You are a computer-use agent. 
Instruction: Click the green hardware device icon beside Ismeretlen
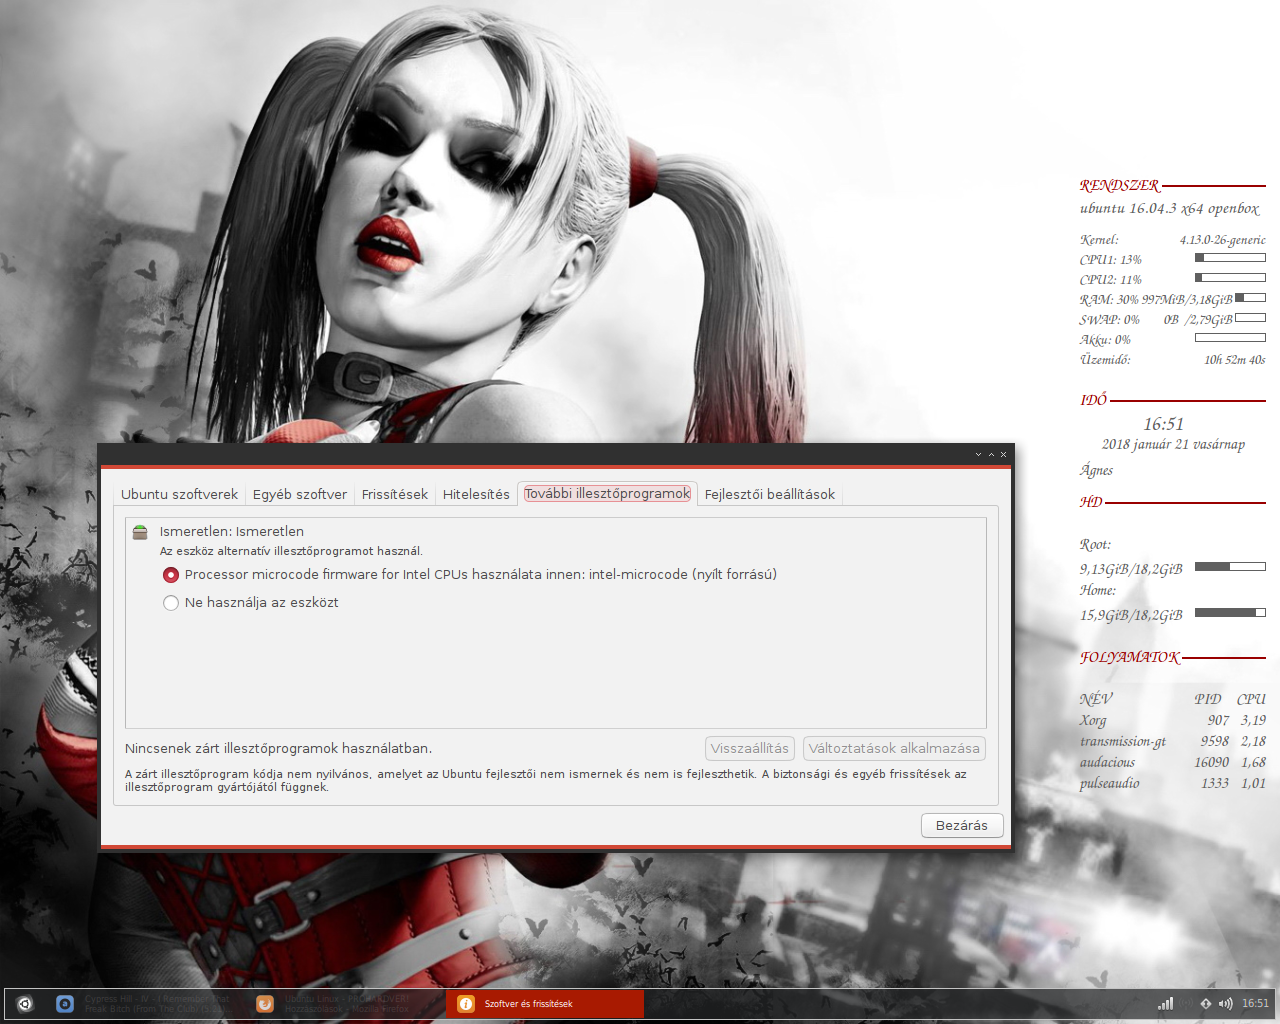[140, 532]
